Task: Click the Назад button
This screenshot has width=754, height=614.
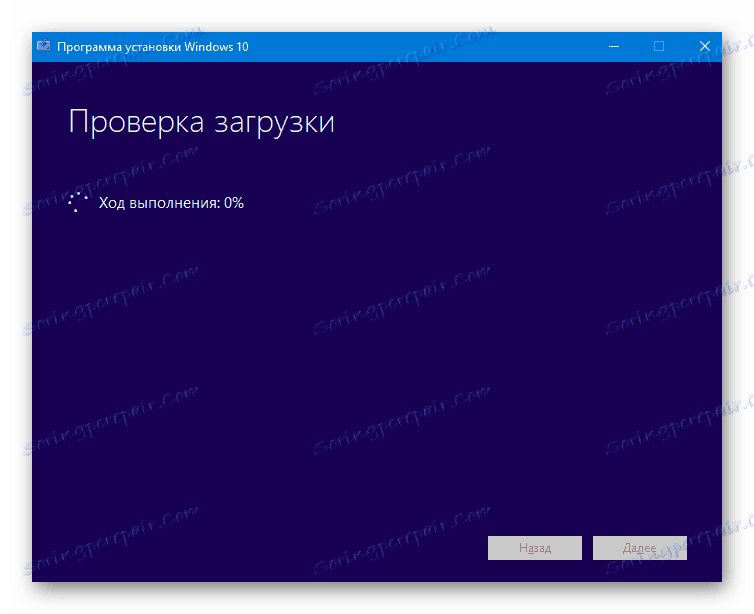Action: (x=535, y=548)
